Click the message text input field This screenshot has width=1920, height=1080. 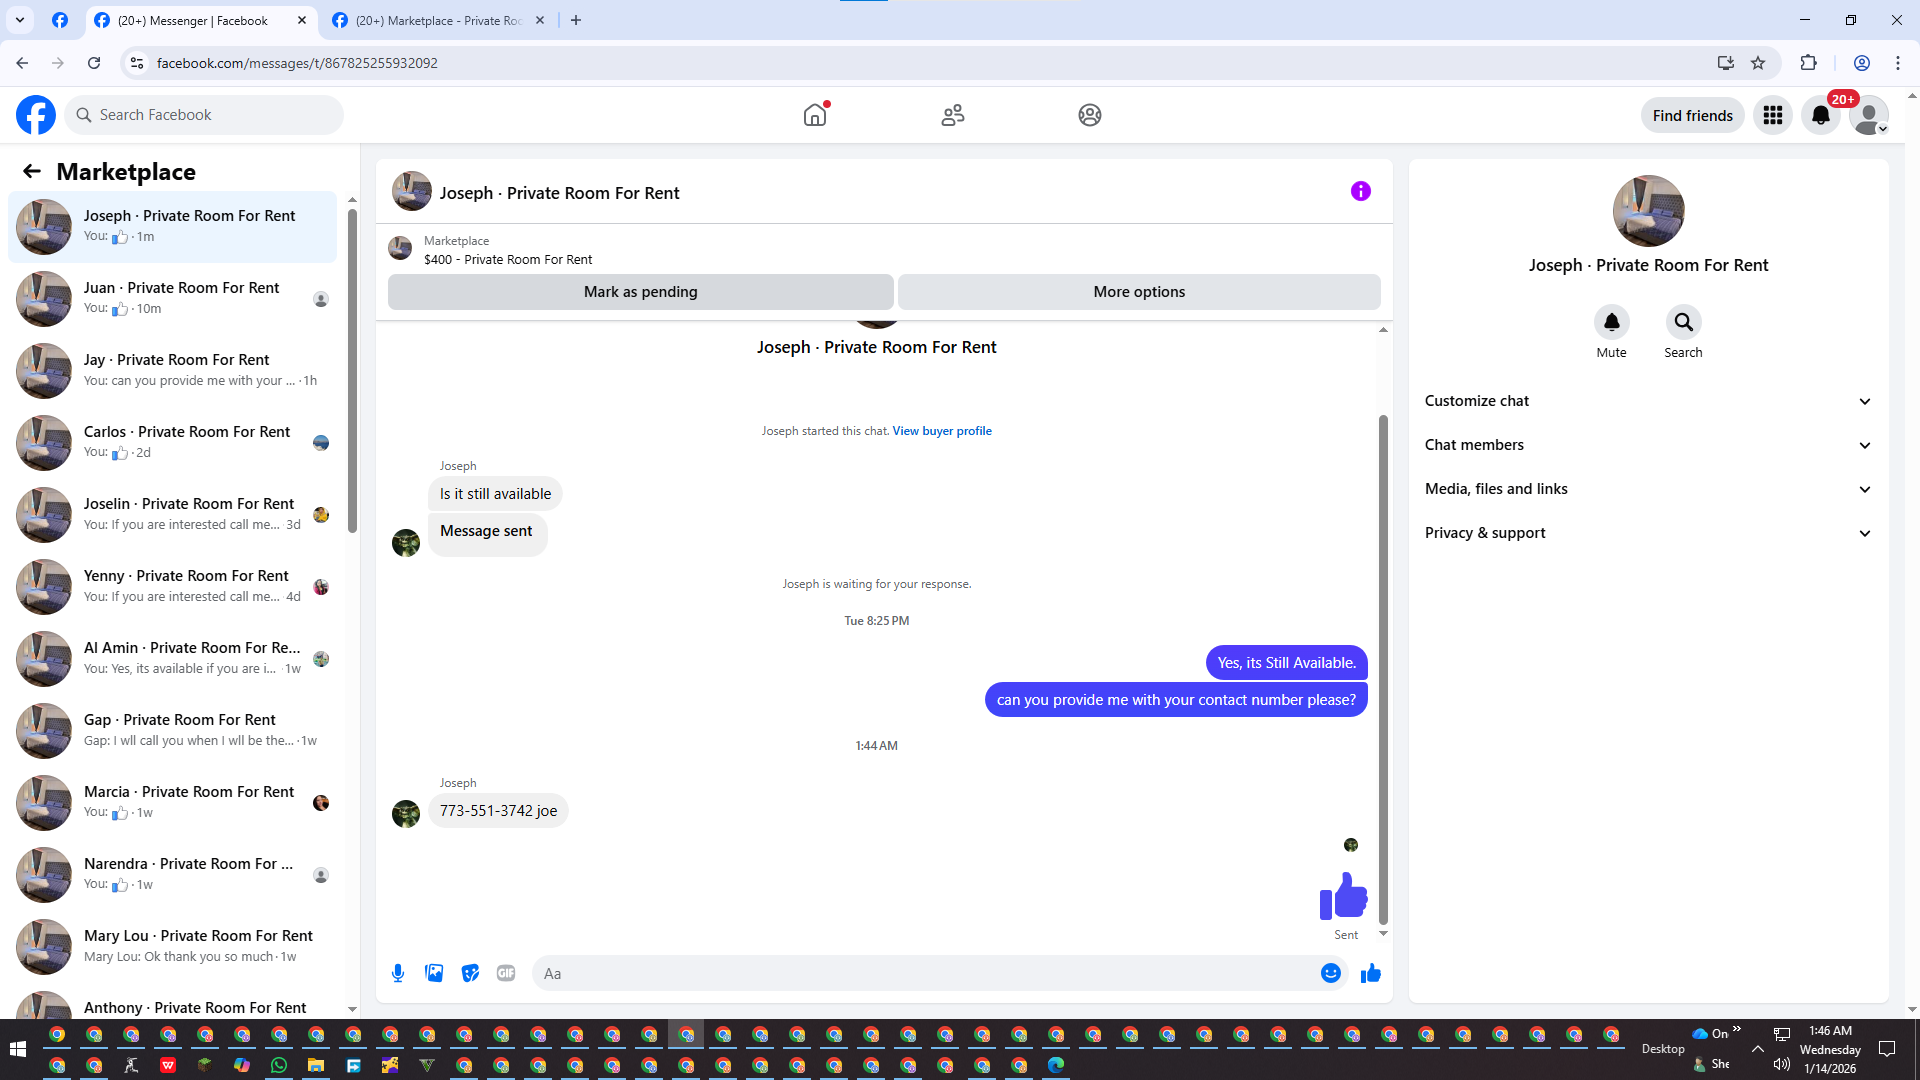(925, 973)
